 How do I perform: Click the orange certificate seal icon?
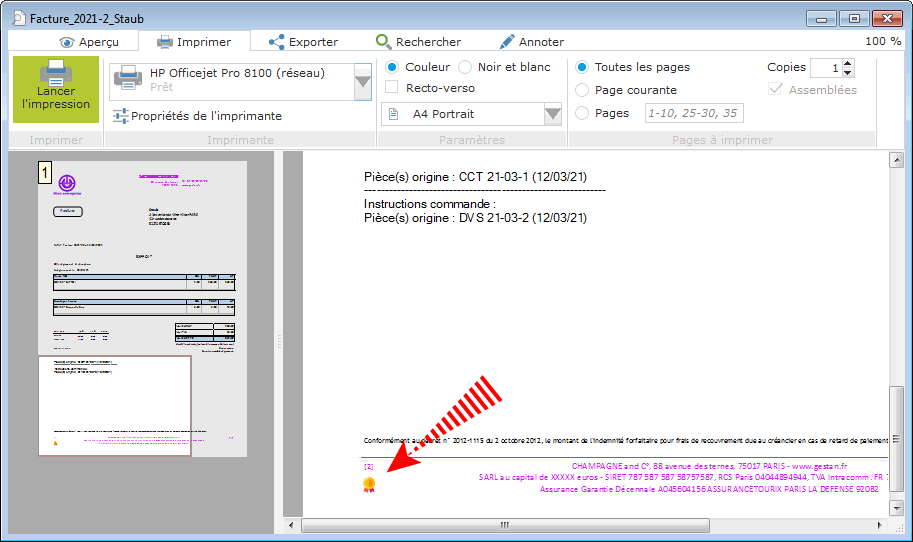pos(369,485)
